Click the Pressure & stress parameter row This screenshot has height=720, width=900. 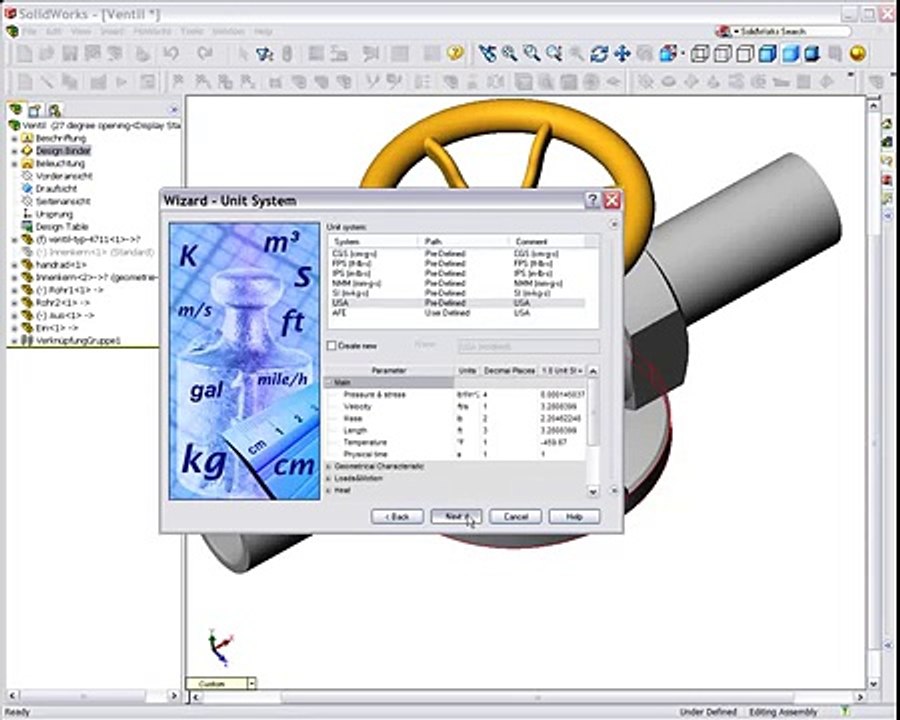(456, 394)
